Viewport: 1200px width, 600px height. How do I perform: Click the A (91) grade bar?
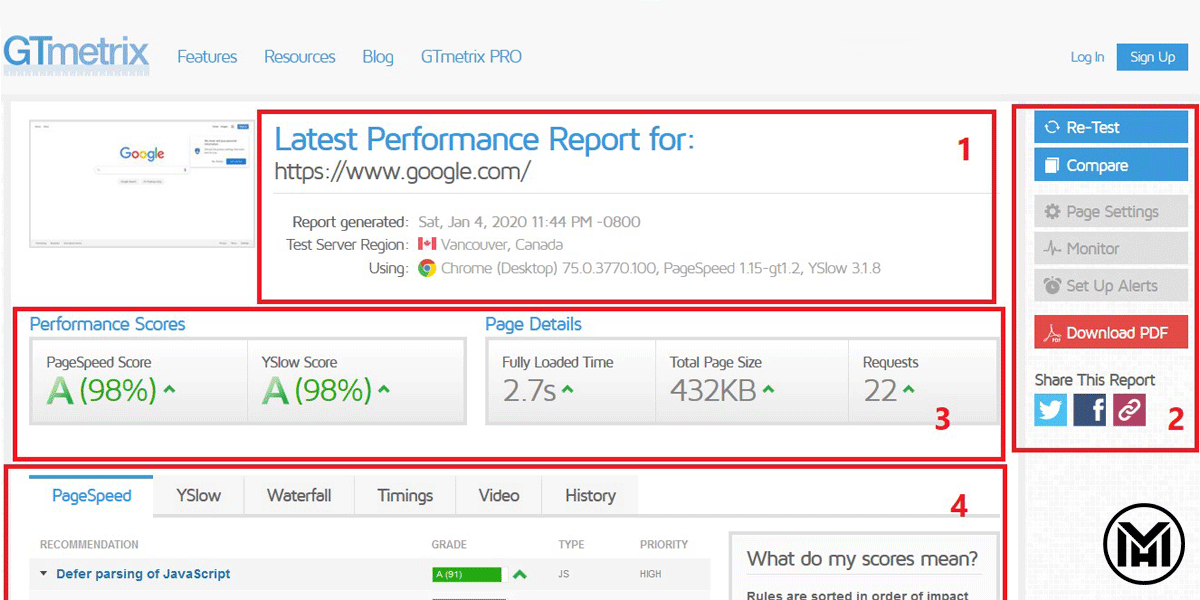(466, 574)
